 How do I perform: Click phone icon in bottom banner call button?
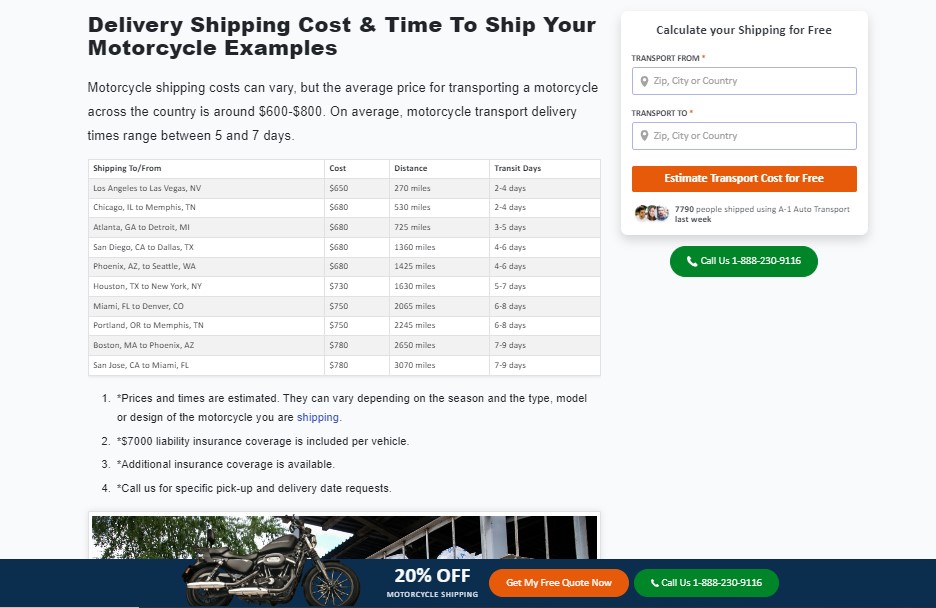pos(654,583)
